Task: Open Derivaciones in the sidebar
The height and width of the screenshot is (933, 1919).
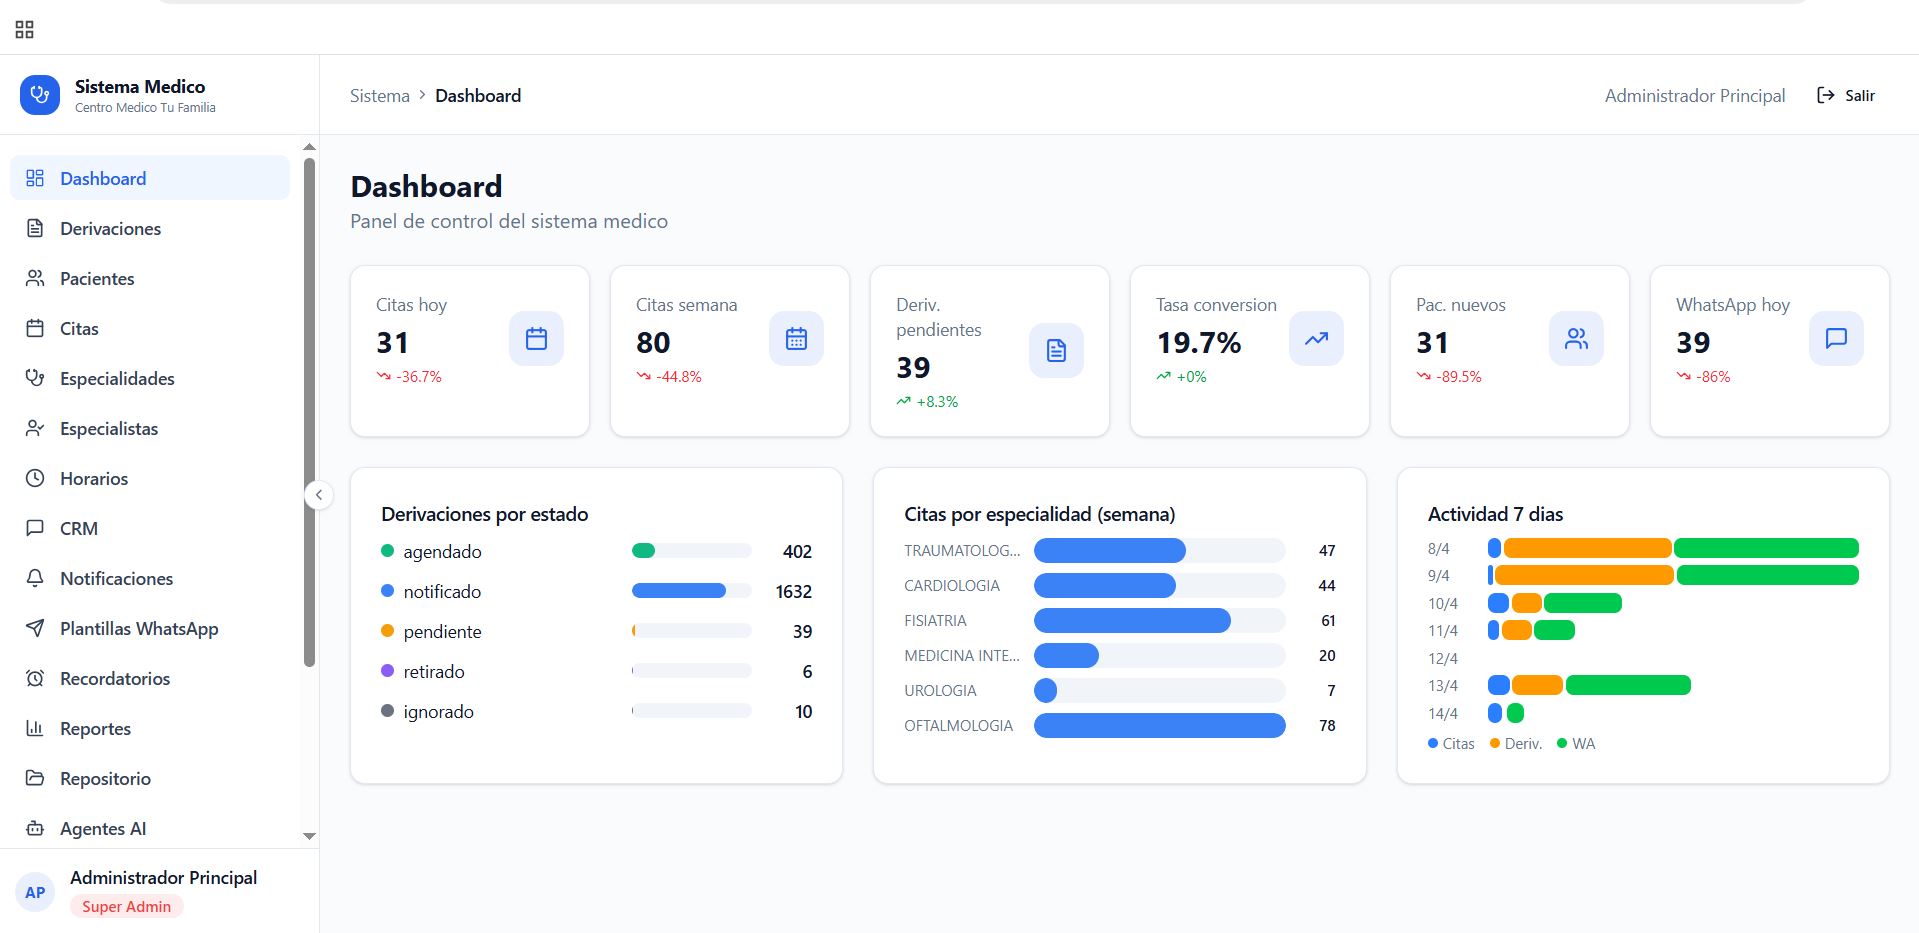Action: (x=110, y=229)
